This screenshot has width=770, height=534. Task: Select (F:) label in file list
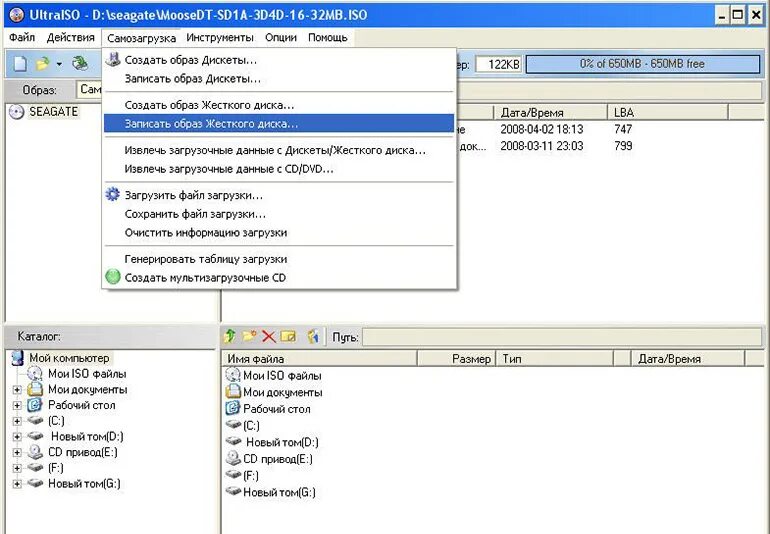point(250,475)
